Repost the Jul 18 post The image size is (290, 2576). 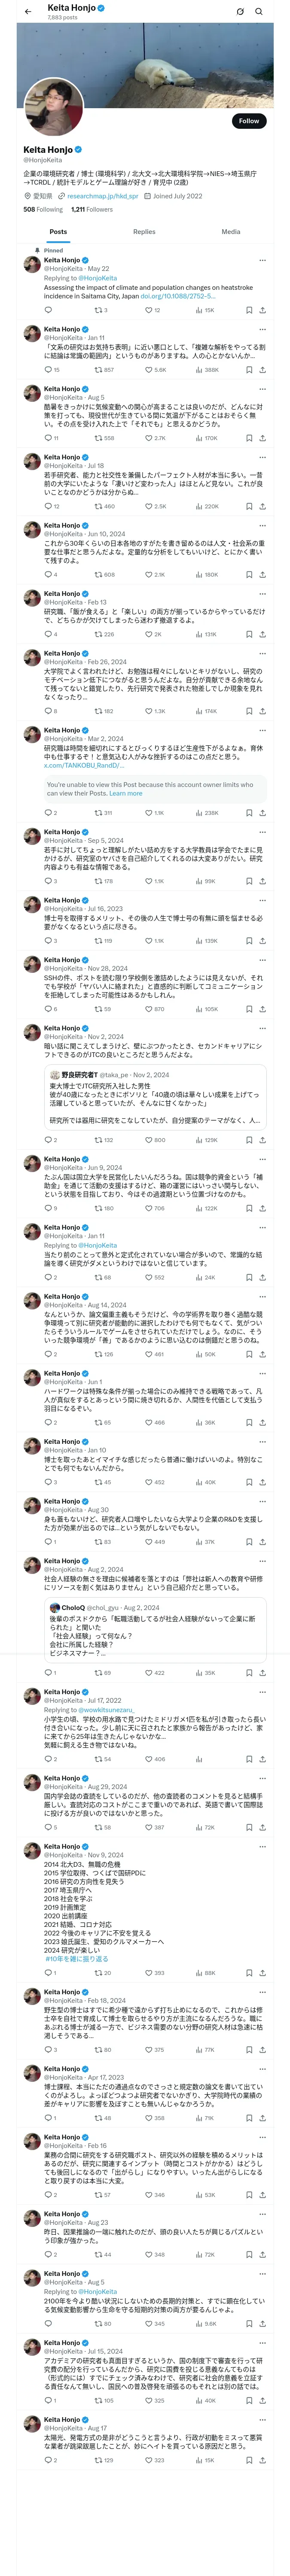[x=99, y=506]
